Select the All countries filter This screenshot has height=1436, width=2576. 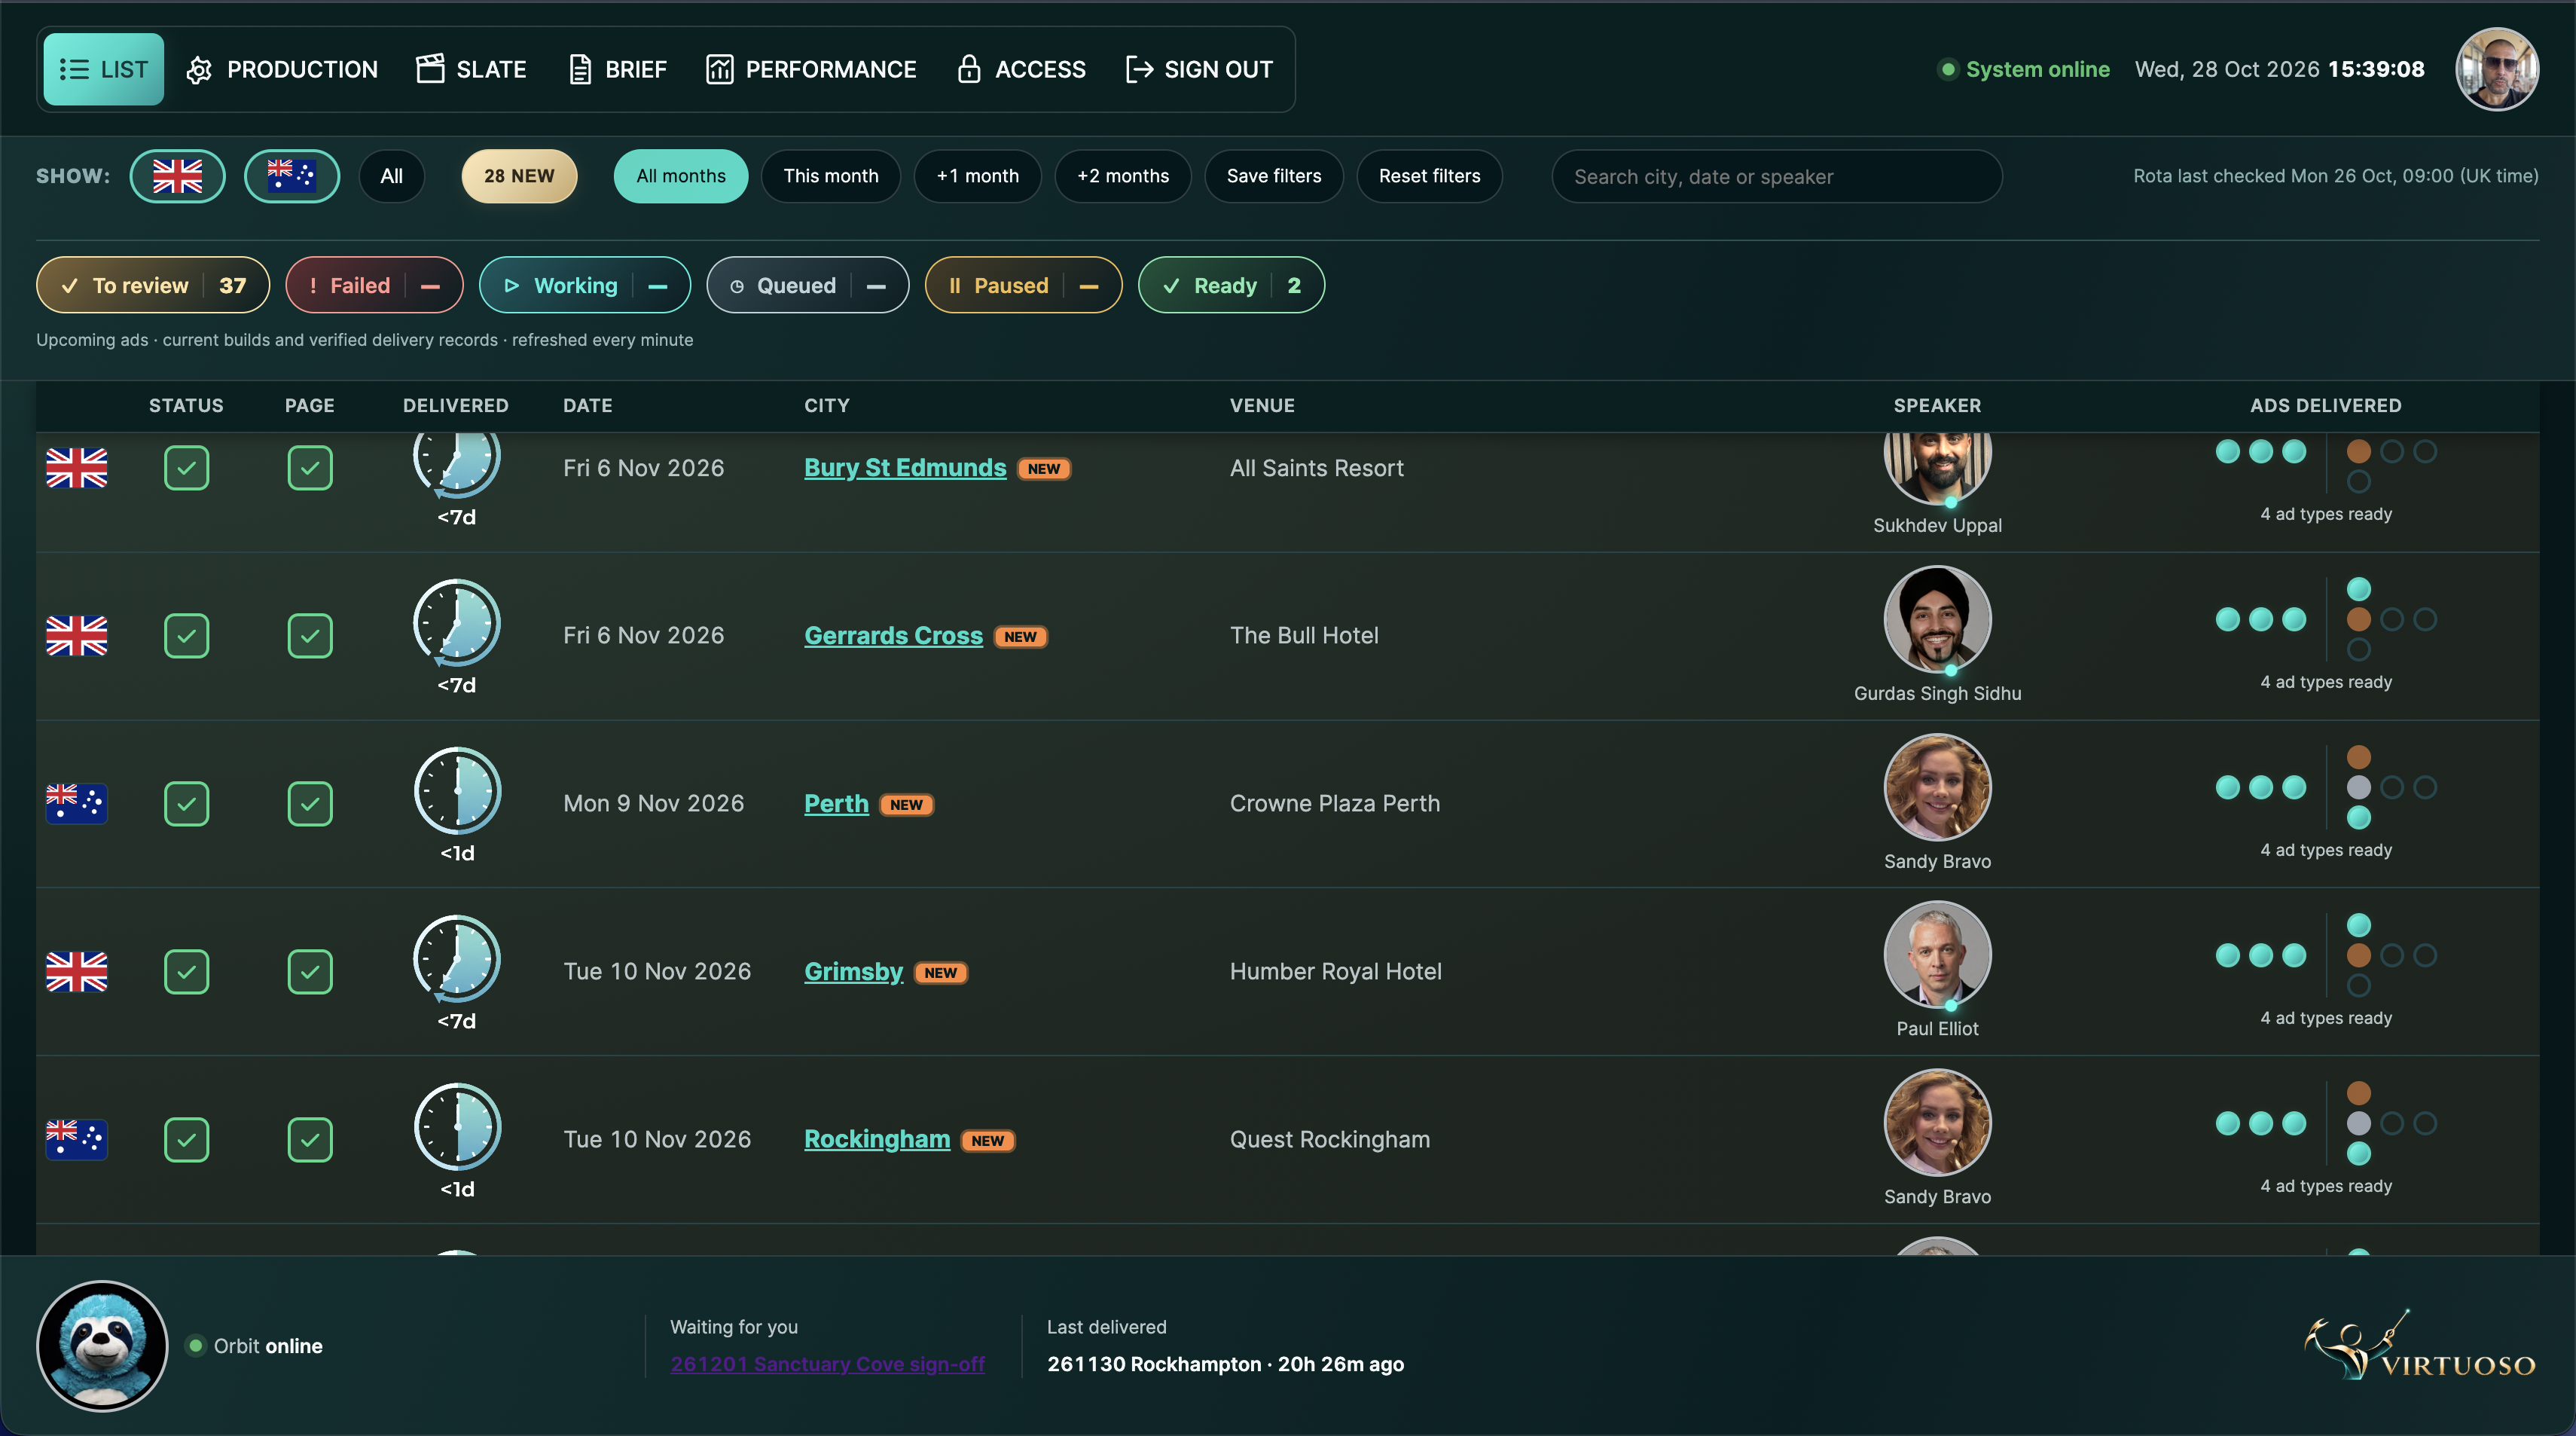392,176
